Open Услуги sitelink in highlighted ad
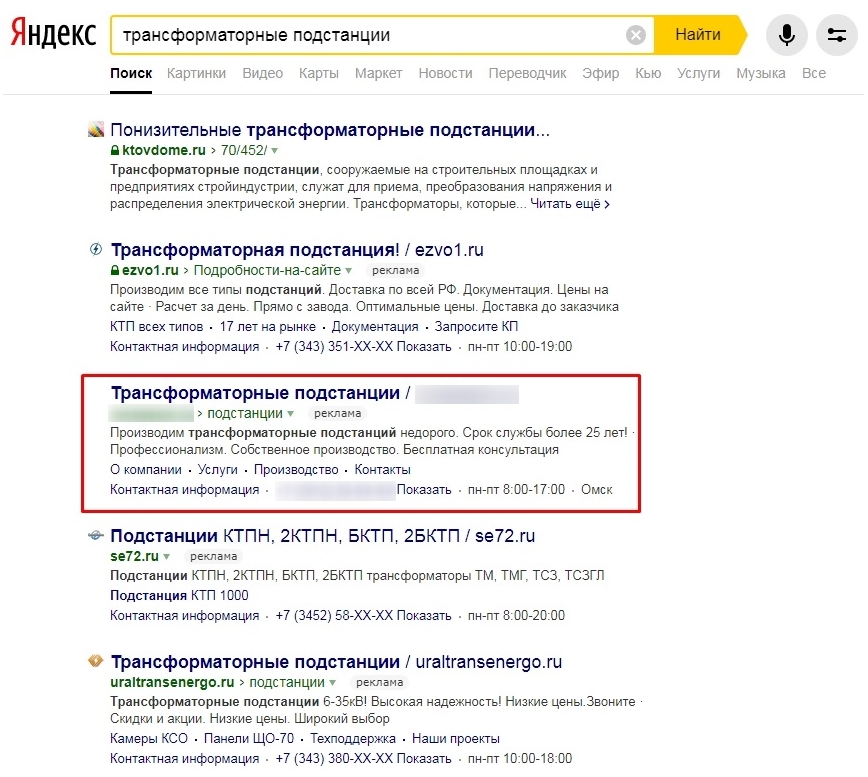This screenshot has width=868, height=777. [218, 469]
